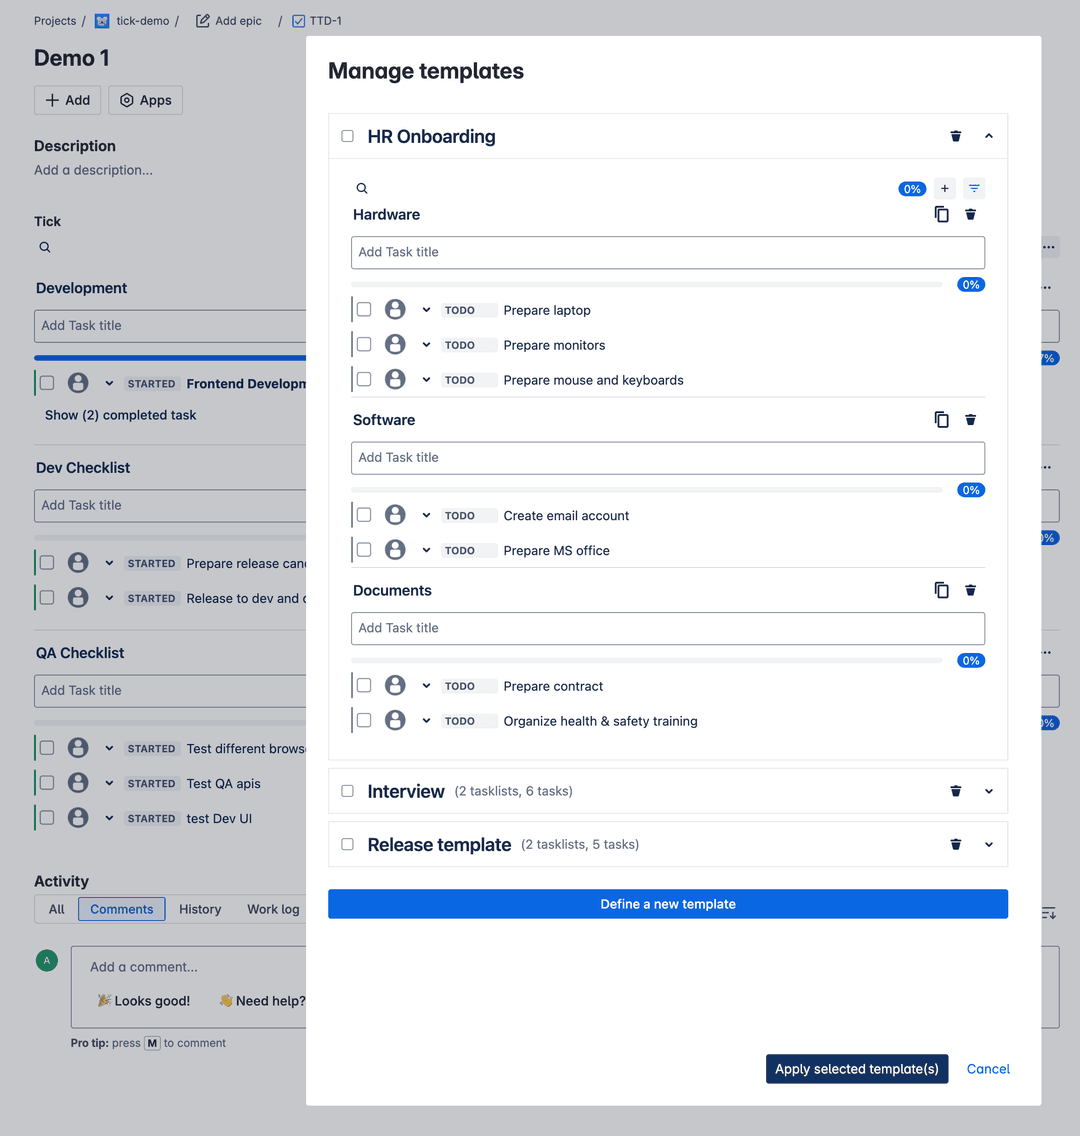Go to Projects in breadcrumbs
The image size is (1080, 1136).
coord(55,21)
